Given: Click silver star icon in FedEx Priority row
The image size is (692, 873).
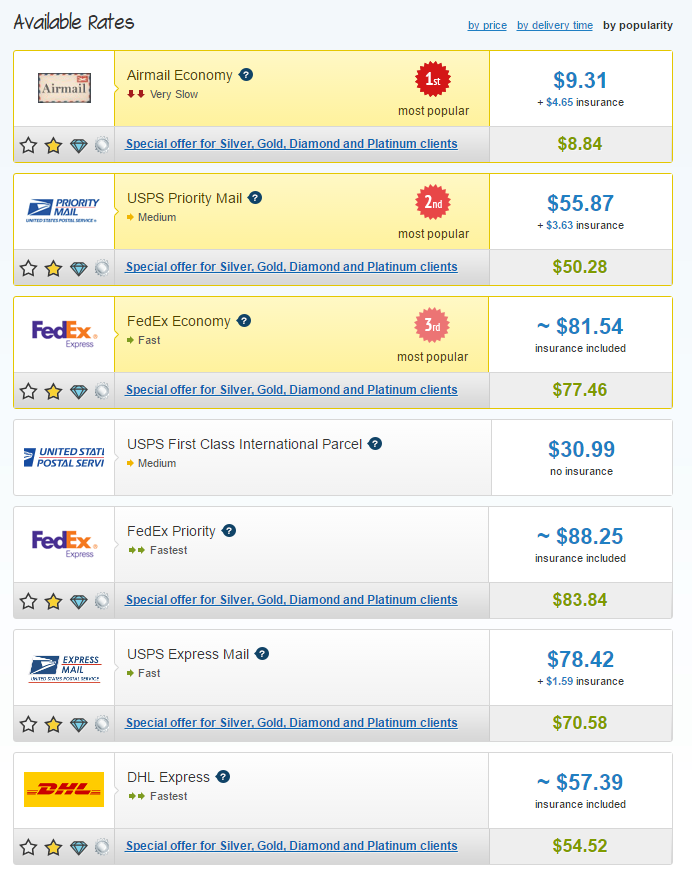Looking at the screenshot, I should [x=28, y=601].
